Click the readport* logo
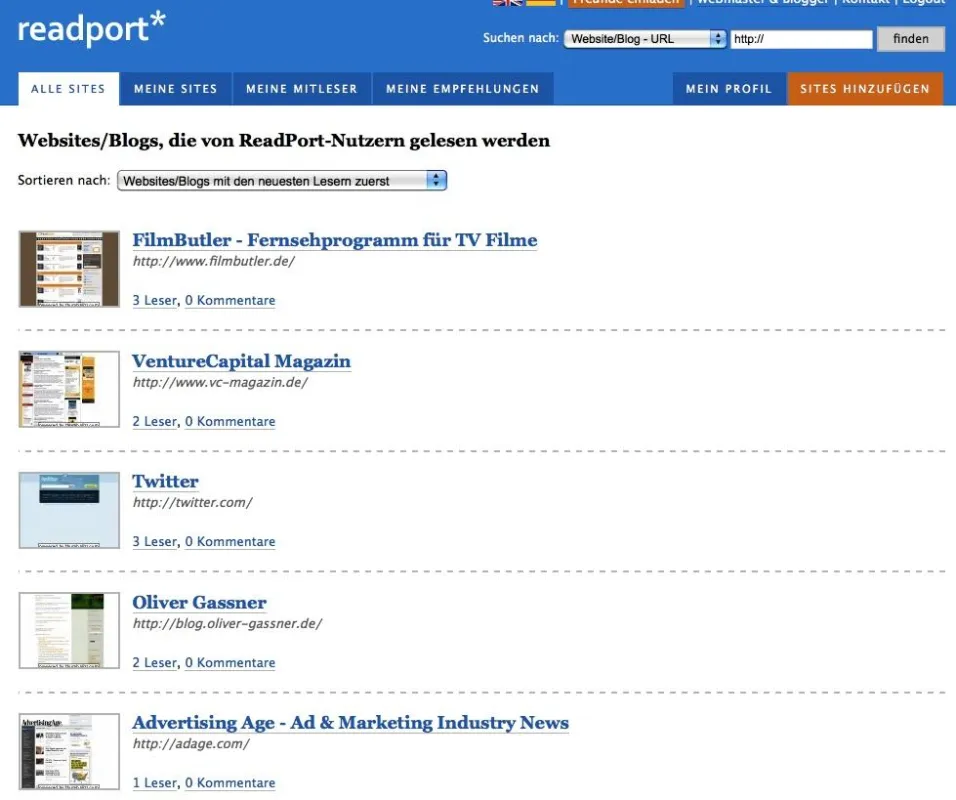The height and width of the screenshot is (800, 956). (x=91, y=28)
